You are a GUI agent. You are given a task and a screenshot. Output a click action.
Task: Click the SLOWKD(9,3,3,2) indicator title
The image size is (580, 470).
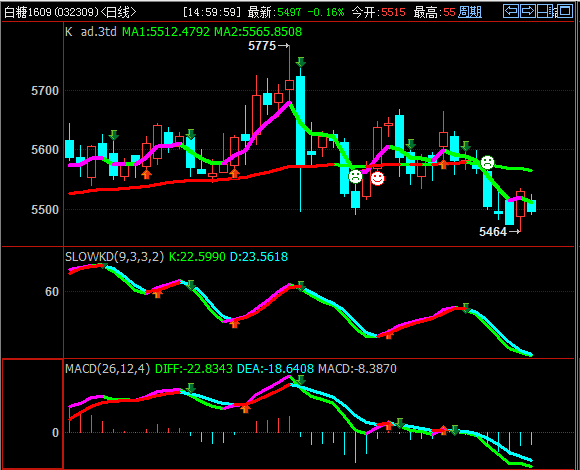point(114,257)
